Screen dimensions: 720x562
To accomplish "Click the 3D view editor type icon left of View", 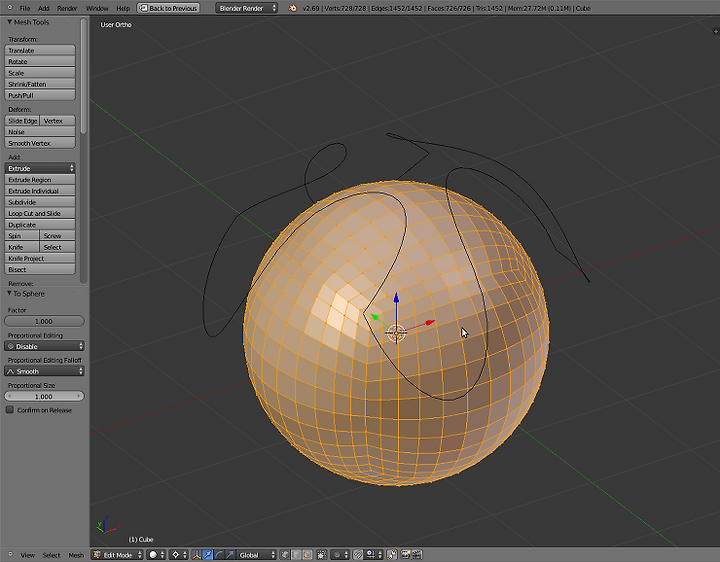I will click(x=10, y=554).
